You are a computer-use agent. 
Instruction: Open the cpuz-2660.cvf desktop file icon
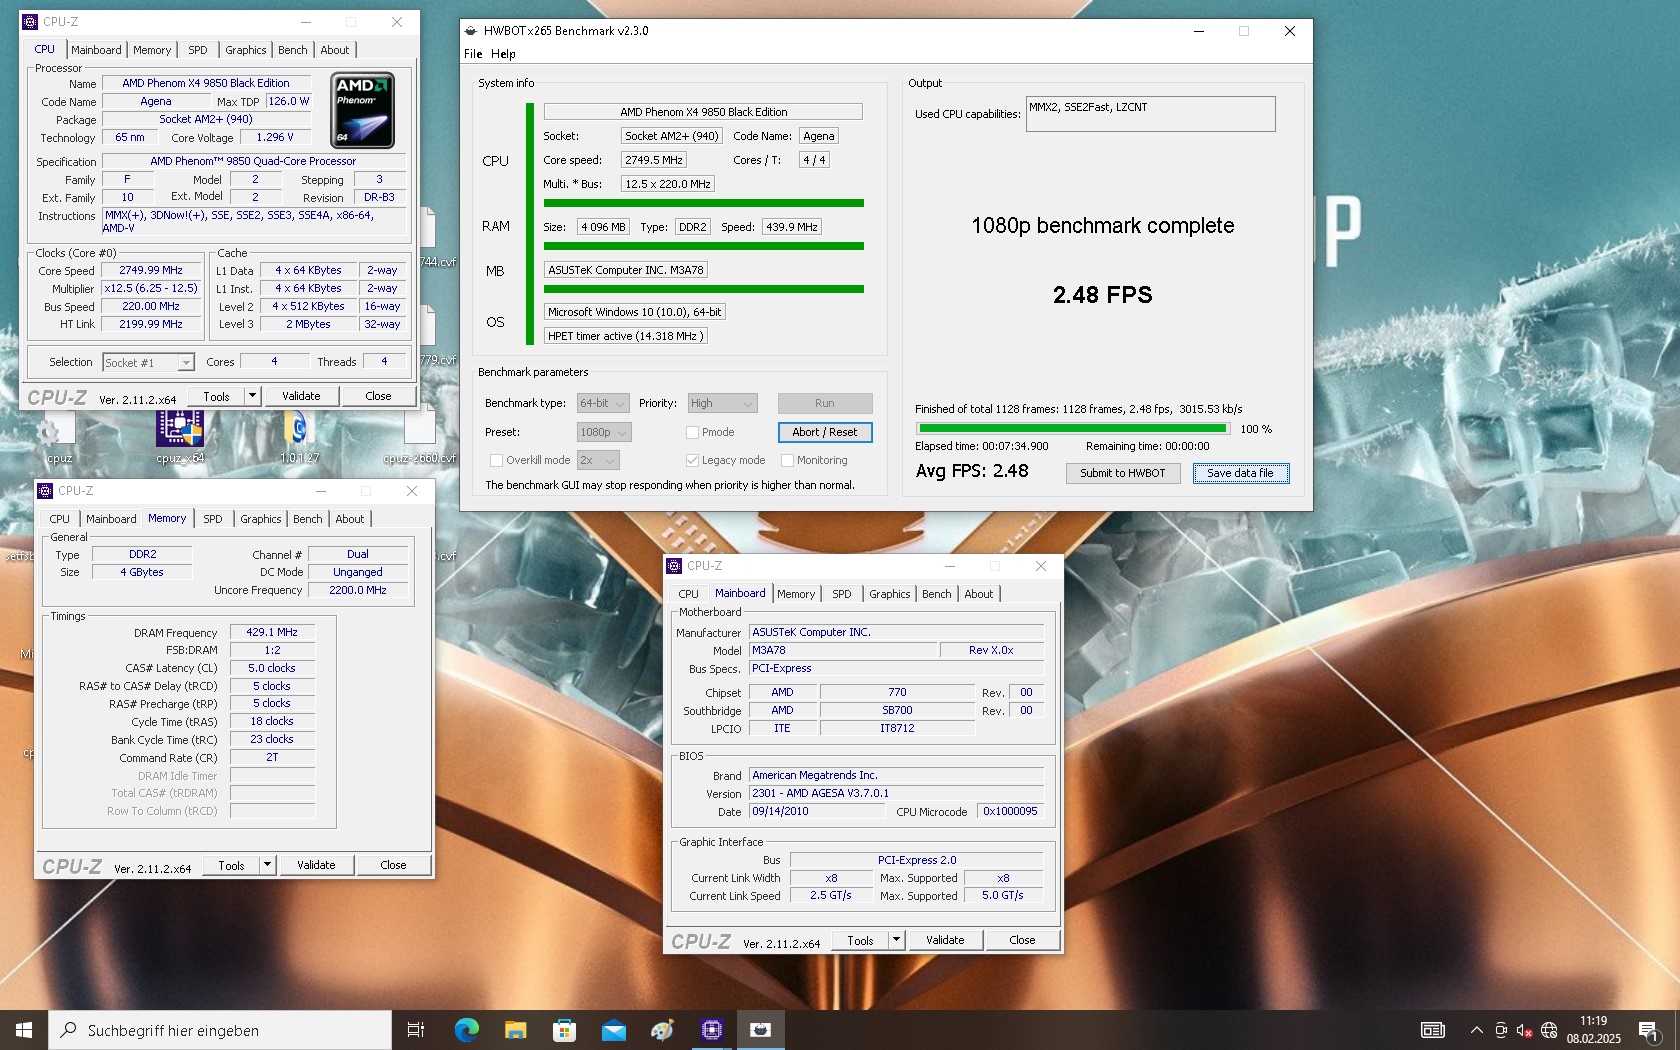pos(419,428)
